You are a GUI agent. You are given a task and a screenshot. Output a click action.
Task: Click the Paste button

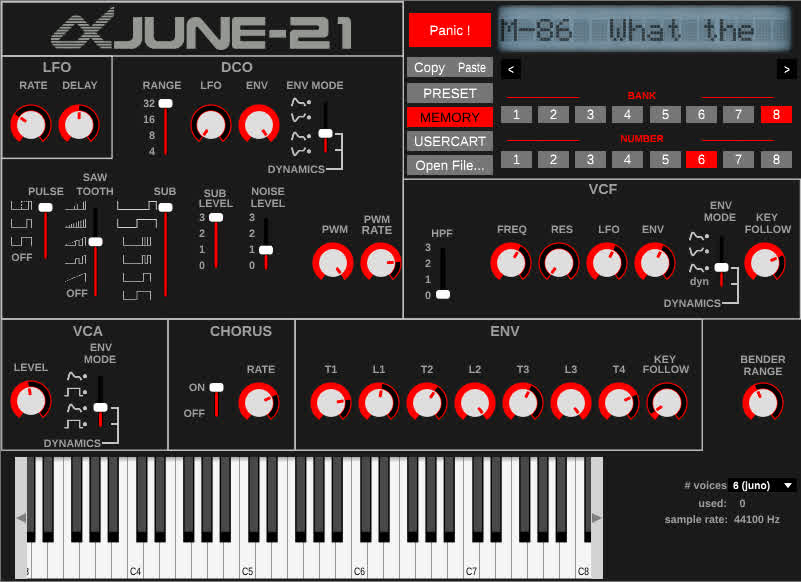tap(472, 67)
